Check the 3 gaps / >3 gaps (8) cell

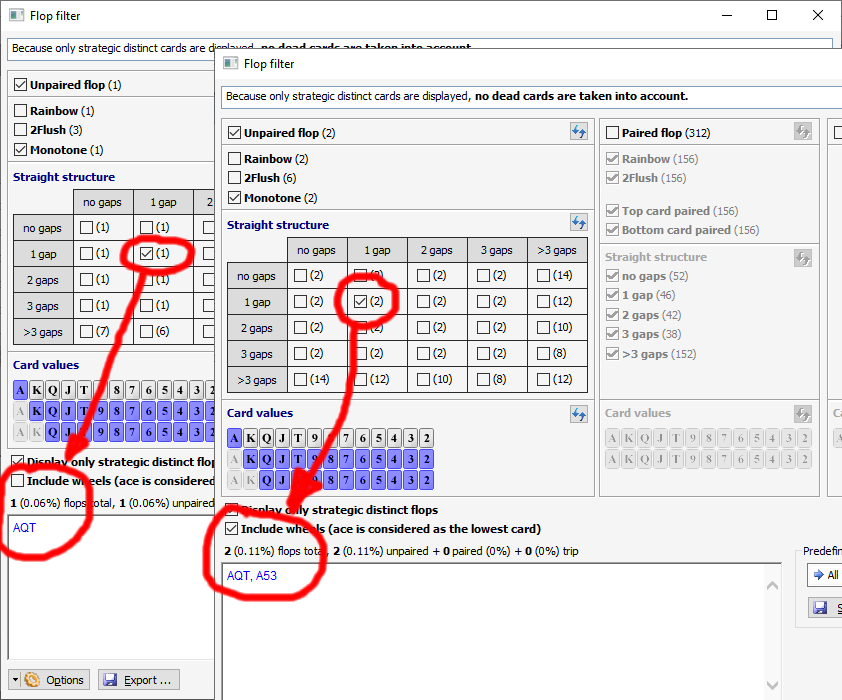point(543,353)
